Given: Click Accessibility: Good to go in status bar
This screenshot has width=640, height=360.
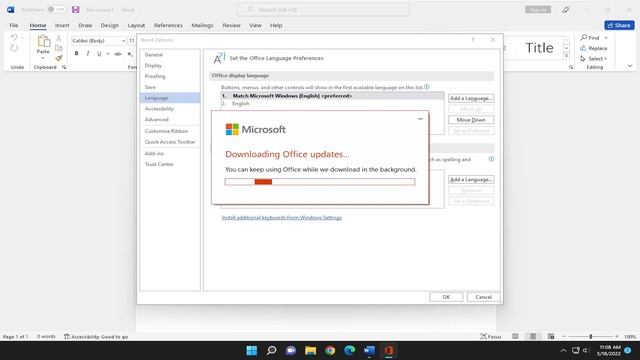Looking at the screenshot, I should point(96,337).
